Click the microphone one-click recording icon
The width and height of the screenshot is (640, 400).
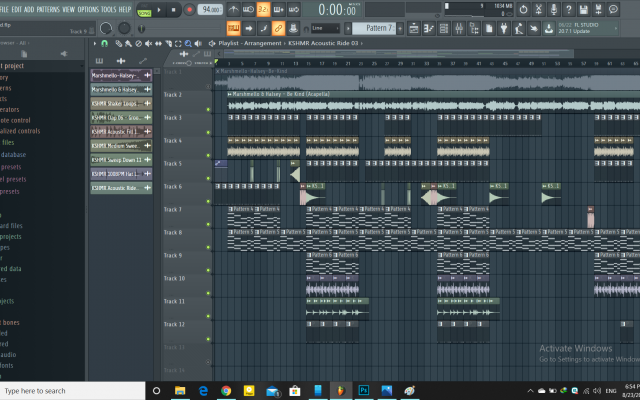pyautogui.click(x=553, y=9)
